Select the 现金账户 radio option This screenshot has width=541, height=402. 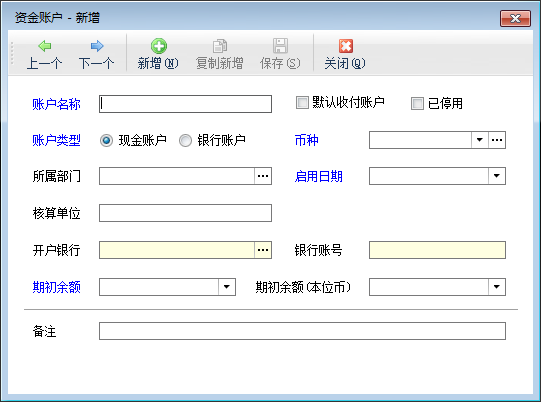[106, 140]
